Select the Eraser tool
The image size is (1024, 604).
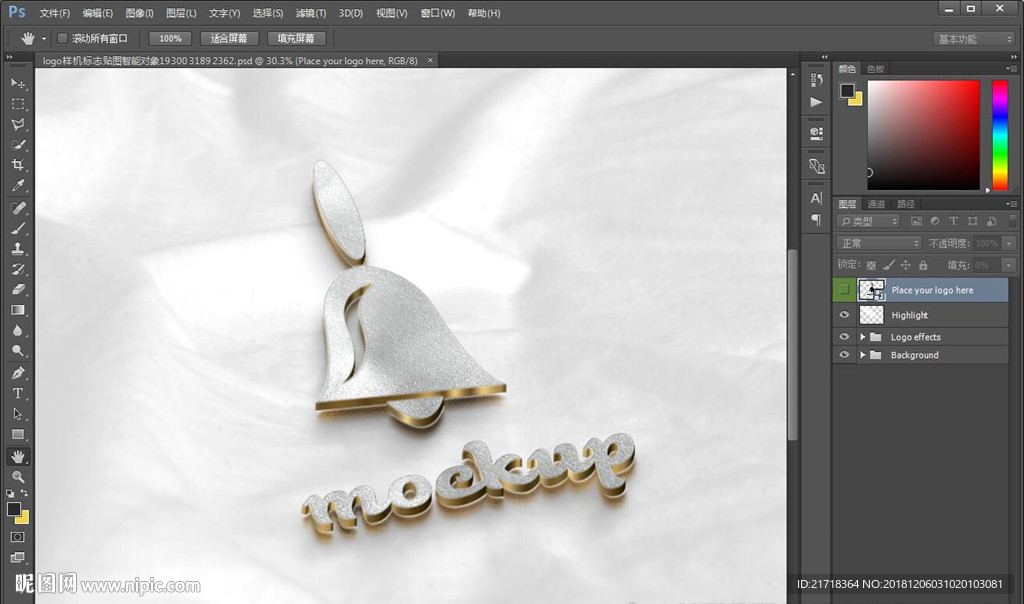click(18, 289)
